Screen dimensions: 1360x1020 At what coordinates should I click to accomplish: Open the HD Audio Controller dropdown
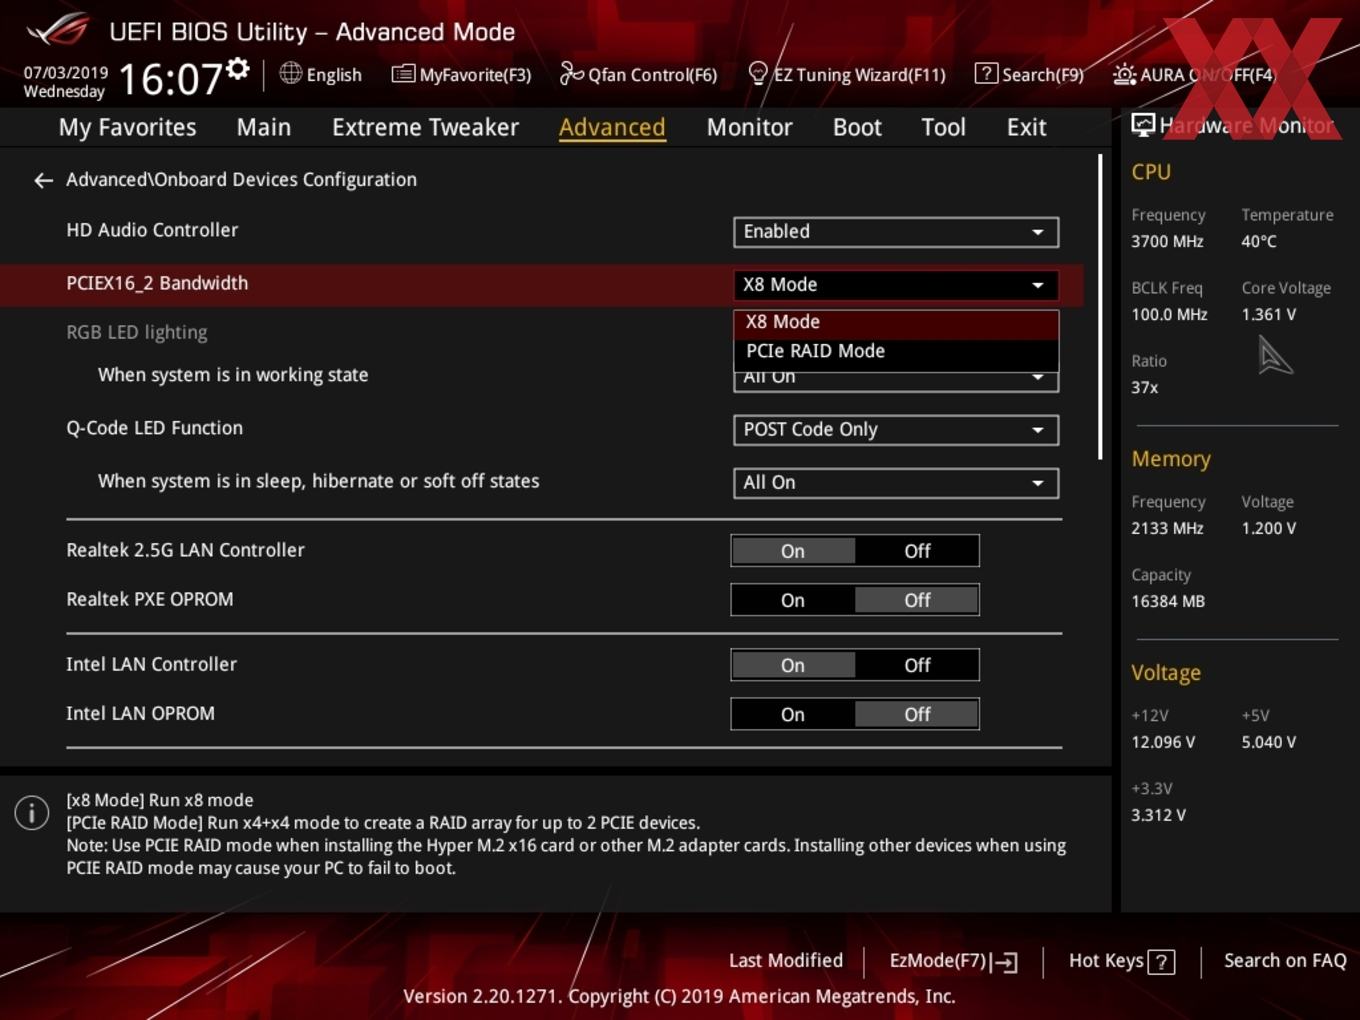895,232
